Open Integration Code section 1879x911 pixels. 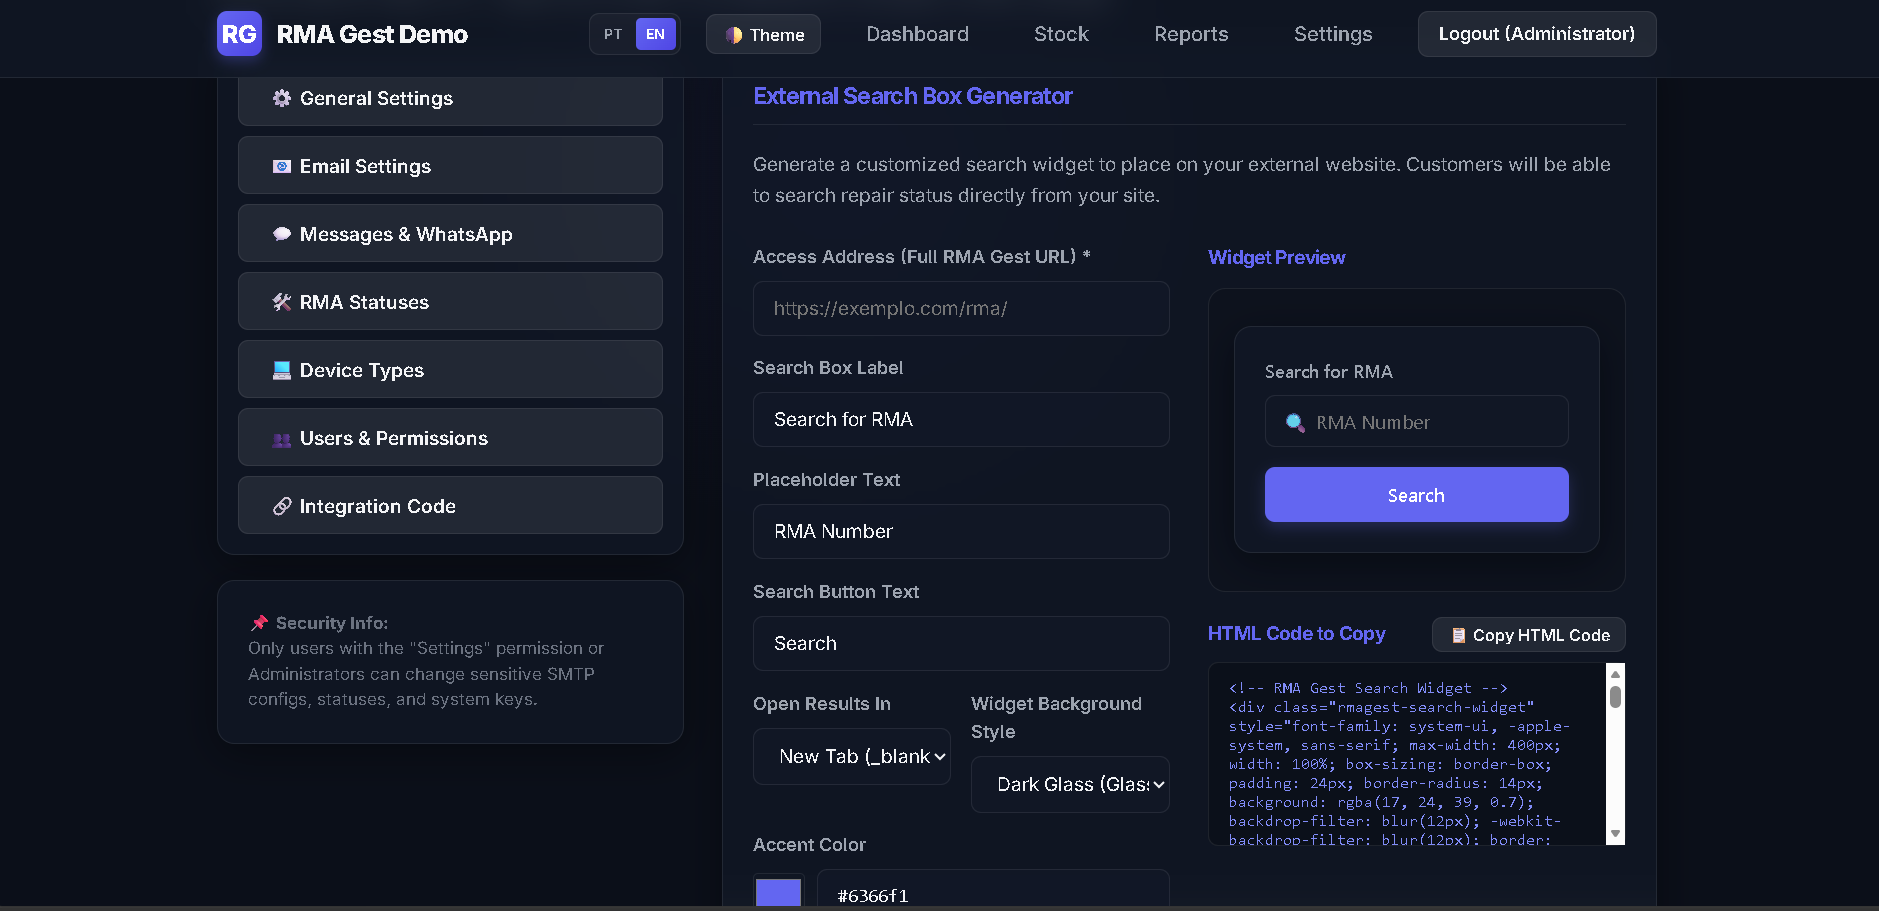point(450,505)
